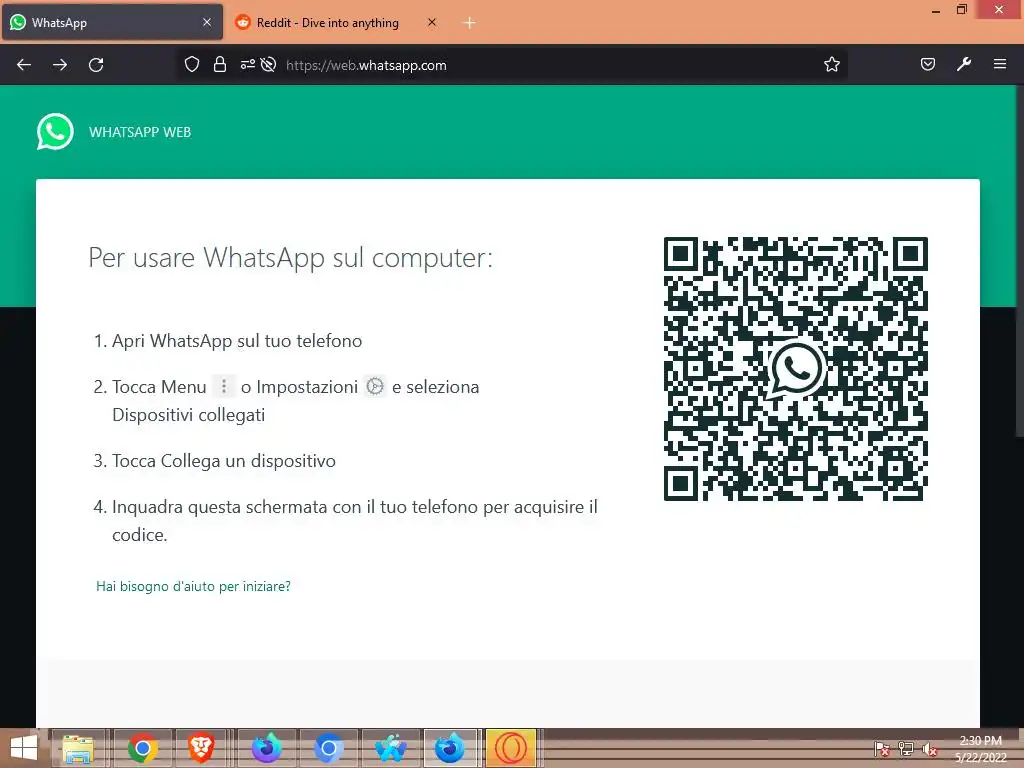Click the padlock site security icon
This screenshot has height=768, width=1024.
coord(220,65)
